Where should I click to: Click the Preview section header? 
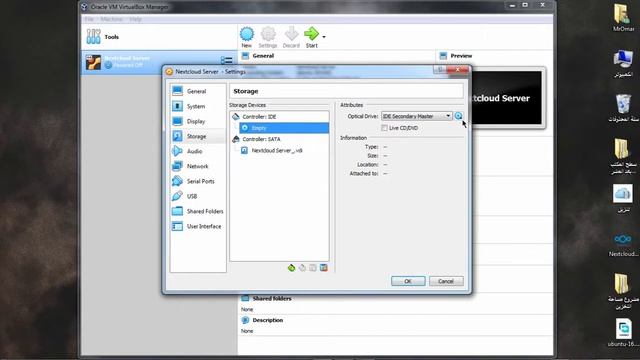(x=461, y=56)
